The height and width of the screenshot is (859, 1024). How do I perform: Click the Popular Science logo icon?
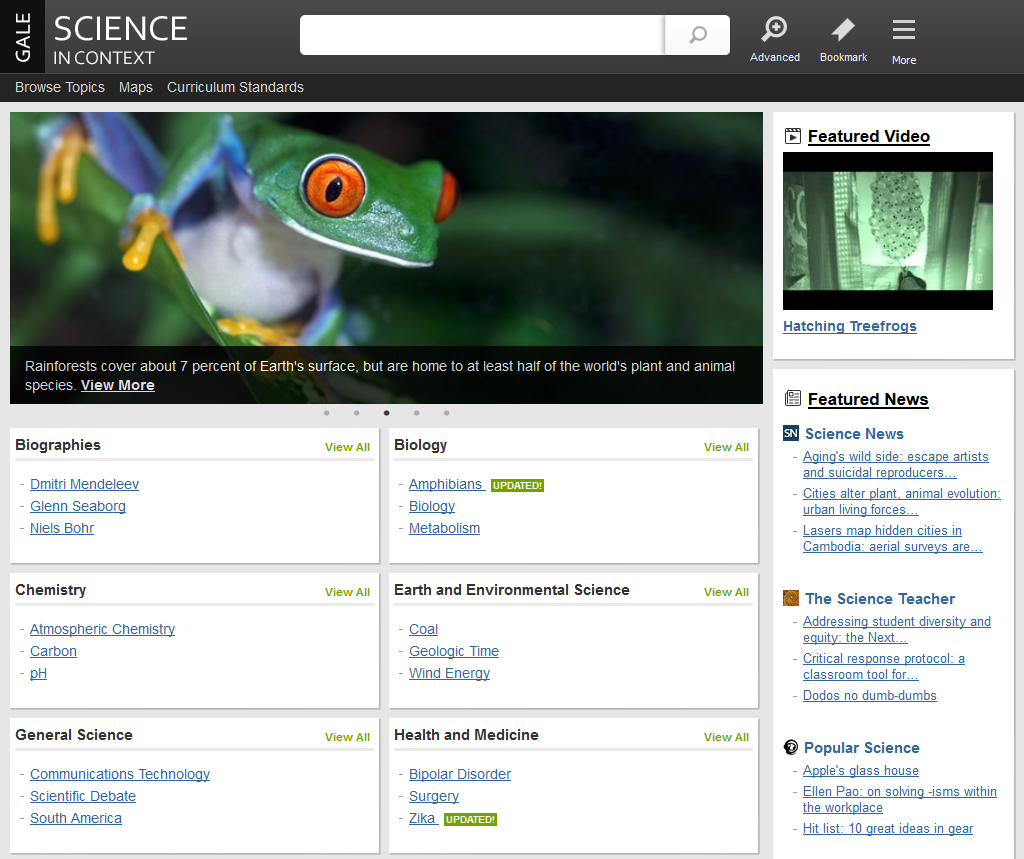pyautogui.click(x=791, y=747)
